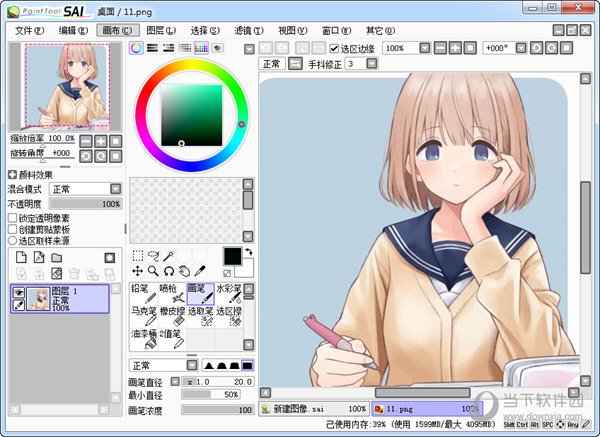Rotate view counterclockwise in navigator
Image resolution: width=600 pixels, height=437 pixels.
tap(86, 156)
